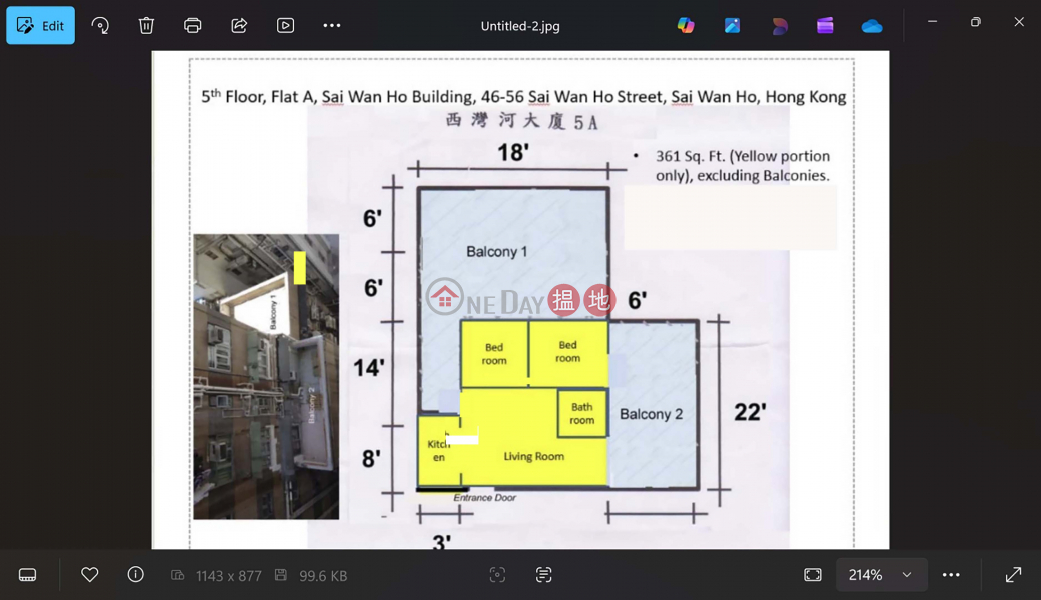This screenshot has height=600, width=1041.
Task: Open the Print dialog
Action: click(x=192, y=25)
